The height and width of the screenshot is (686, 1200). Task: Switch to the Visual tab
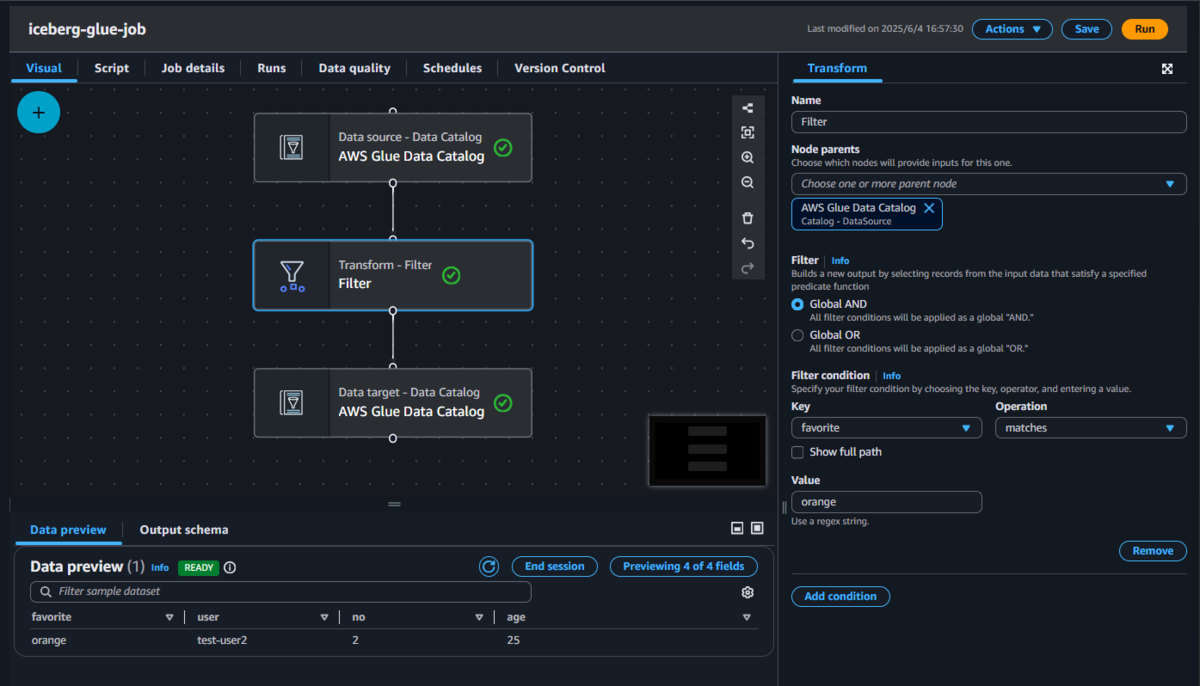44,68
